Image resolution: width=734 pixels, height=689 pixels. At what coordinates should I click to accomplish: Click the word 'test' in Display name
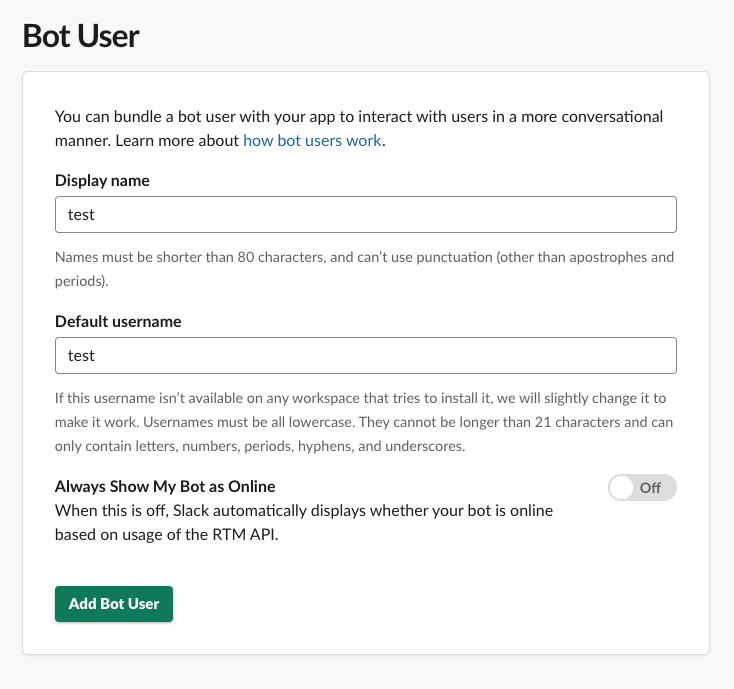point(81,215)
